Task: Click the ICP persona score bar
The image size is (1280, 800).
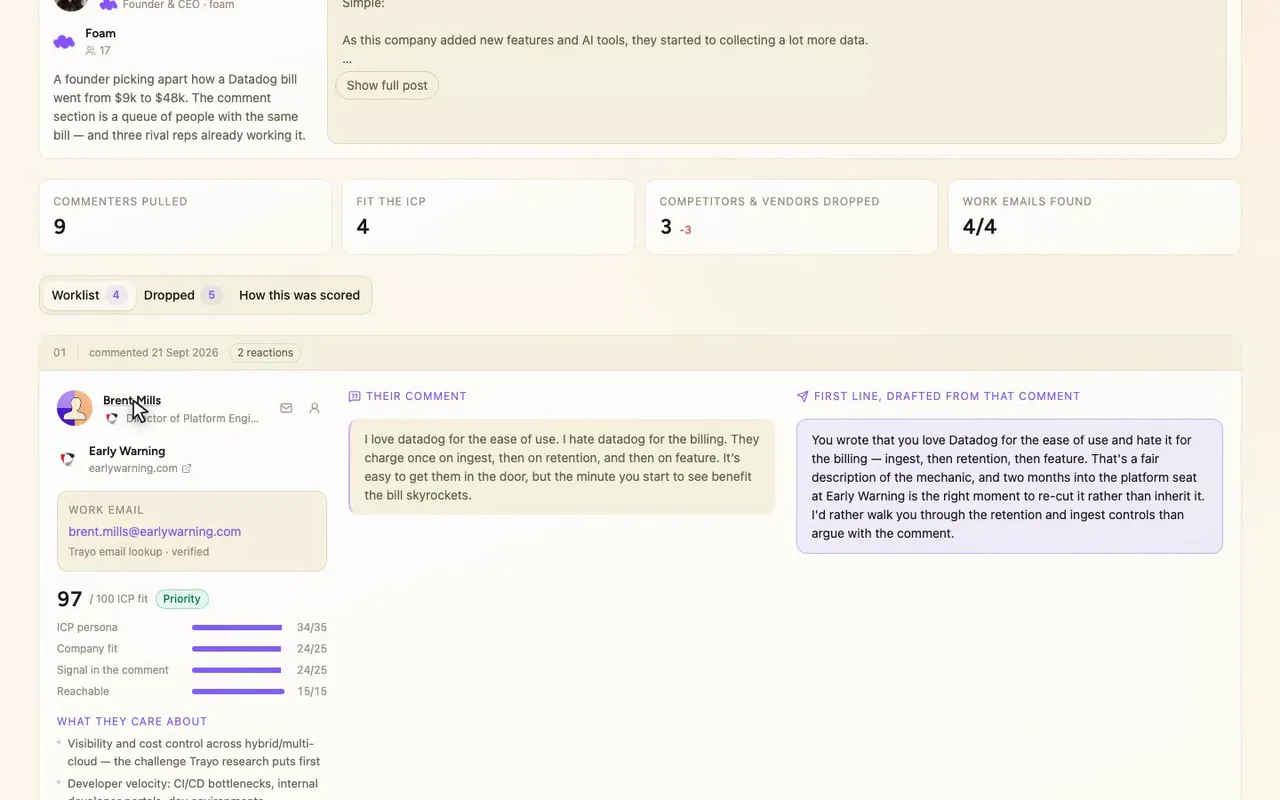Action: [237, 627]
